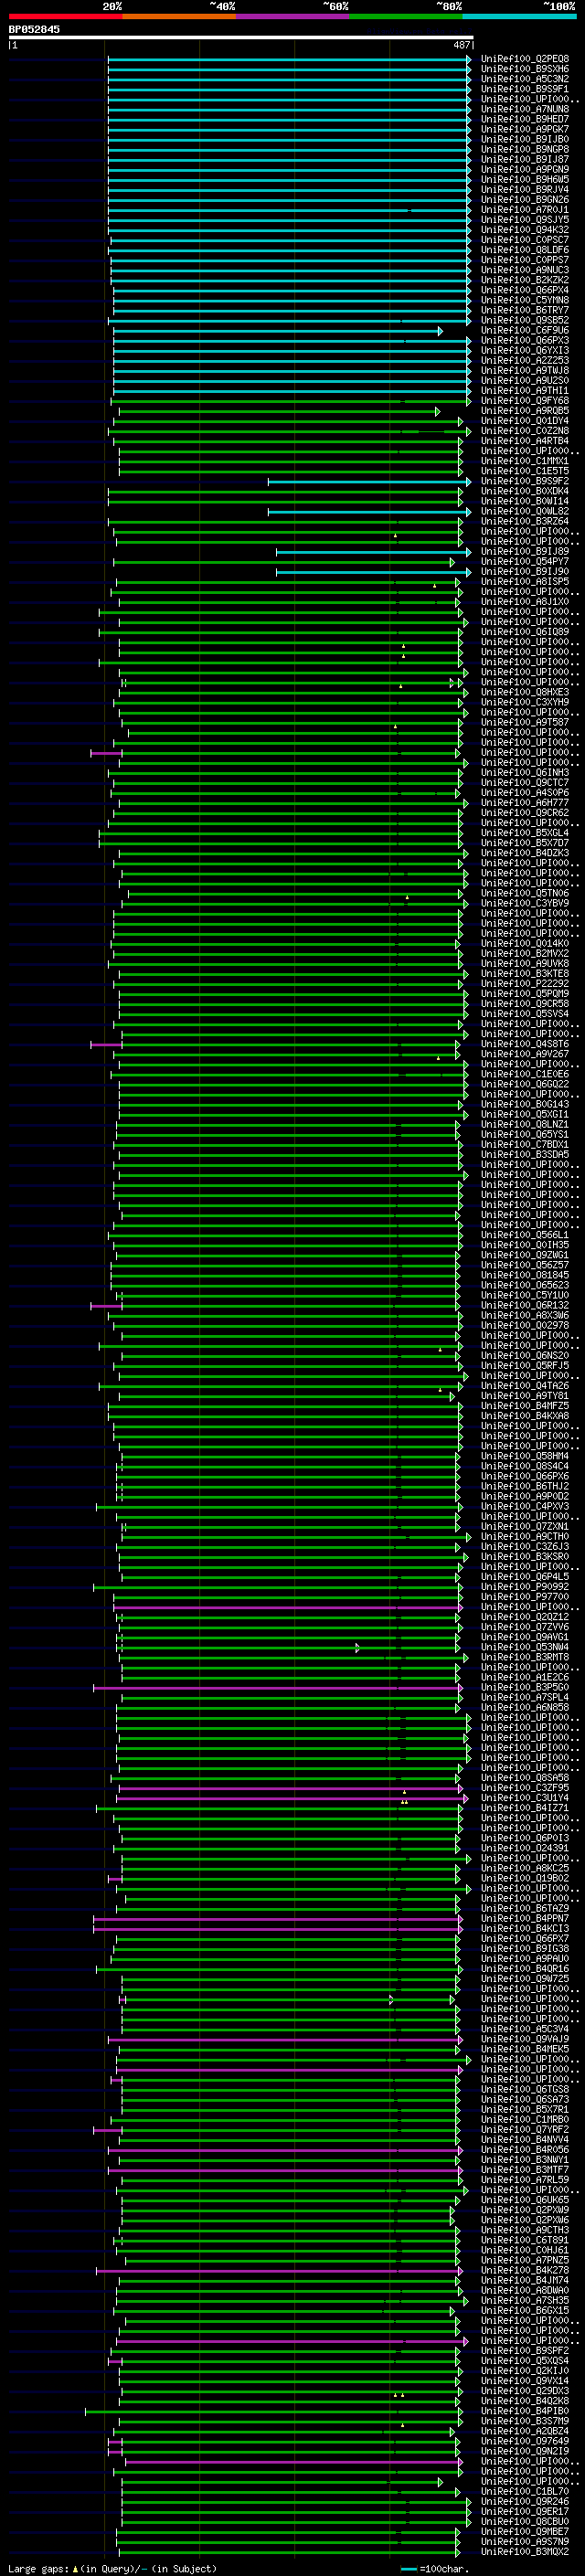Select the UniRef100_A9RQB5 label
Viewport: 585px width, 2576px height.
pos(525,411)
